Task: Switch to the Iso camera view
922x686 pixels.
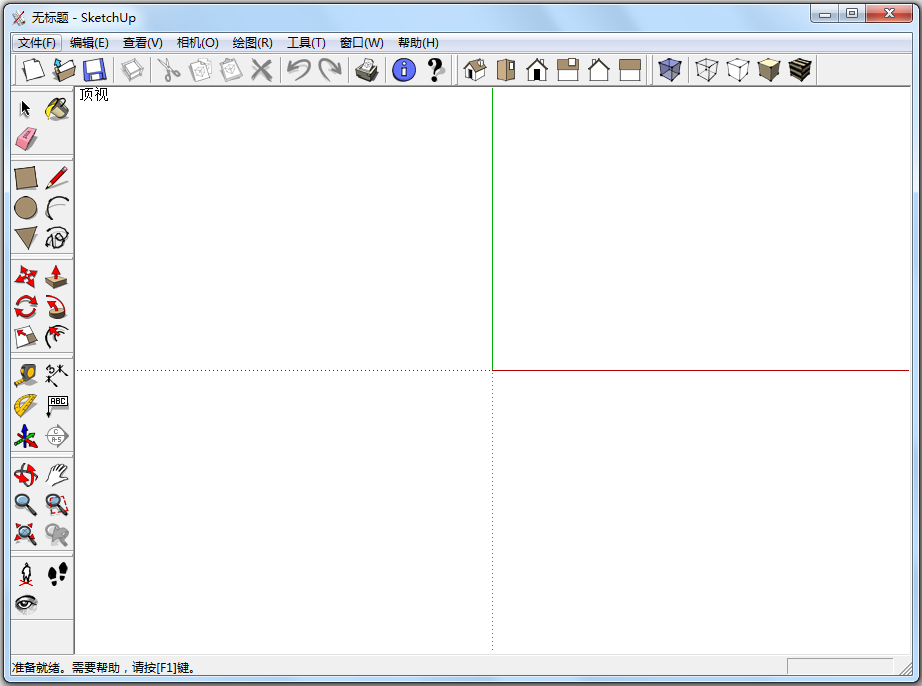Action: 477,69
